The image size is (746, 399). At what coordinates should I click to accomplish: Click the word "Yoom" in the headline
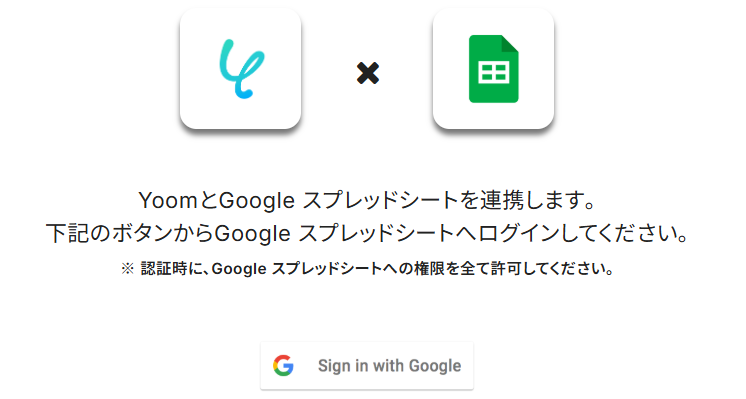pos(168,200)
